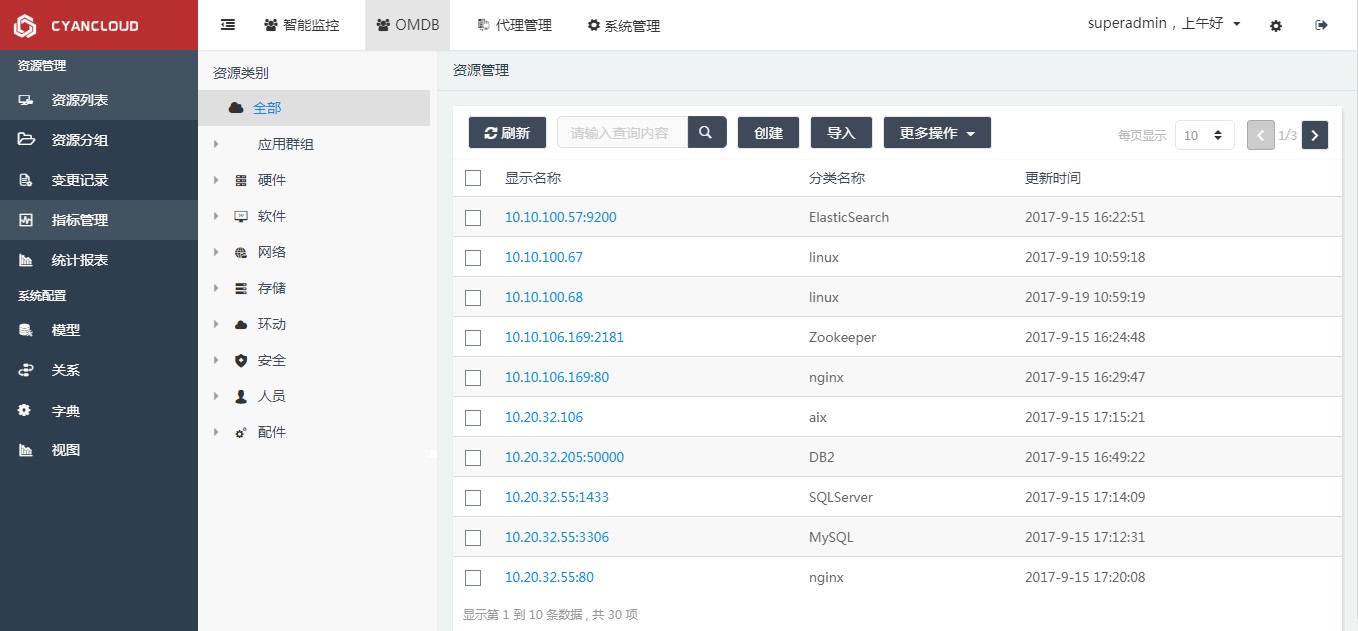Expand the 硬件 category tree node
Viewport: 1358px width, 631px height.
216,180
